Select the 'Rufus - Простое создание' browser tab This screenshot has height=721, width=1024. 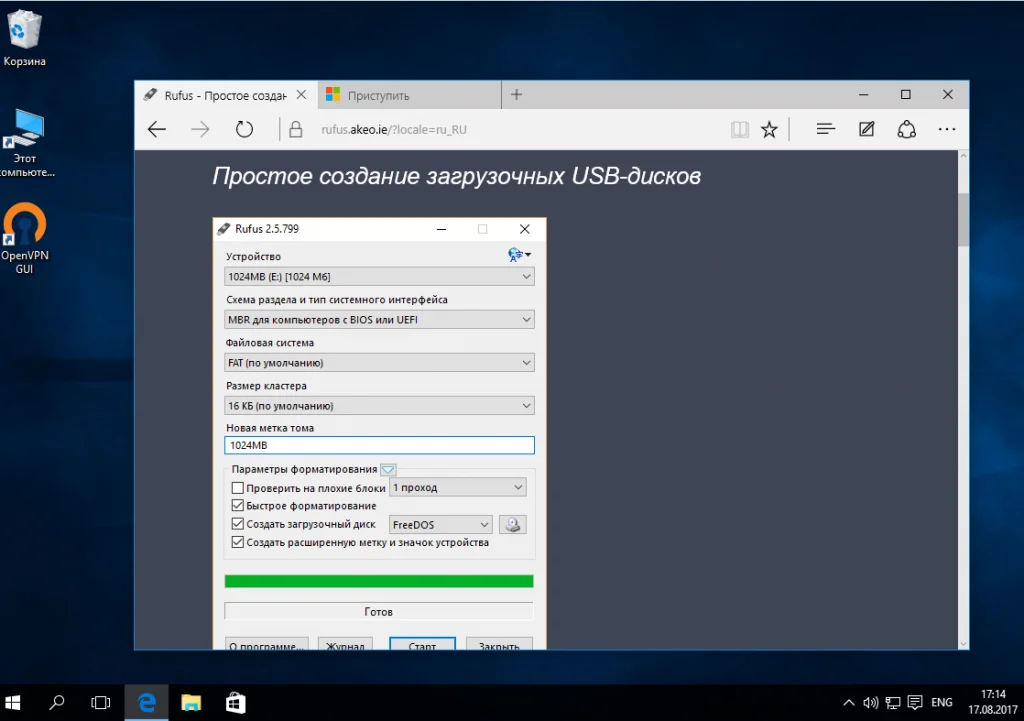pyautogui.click(x=225, y=95)
